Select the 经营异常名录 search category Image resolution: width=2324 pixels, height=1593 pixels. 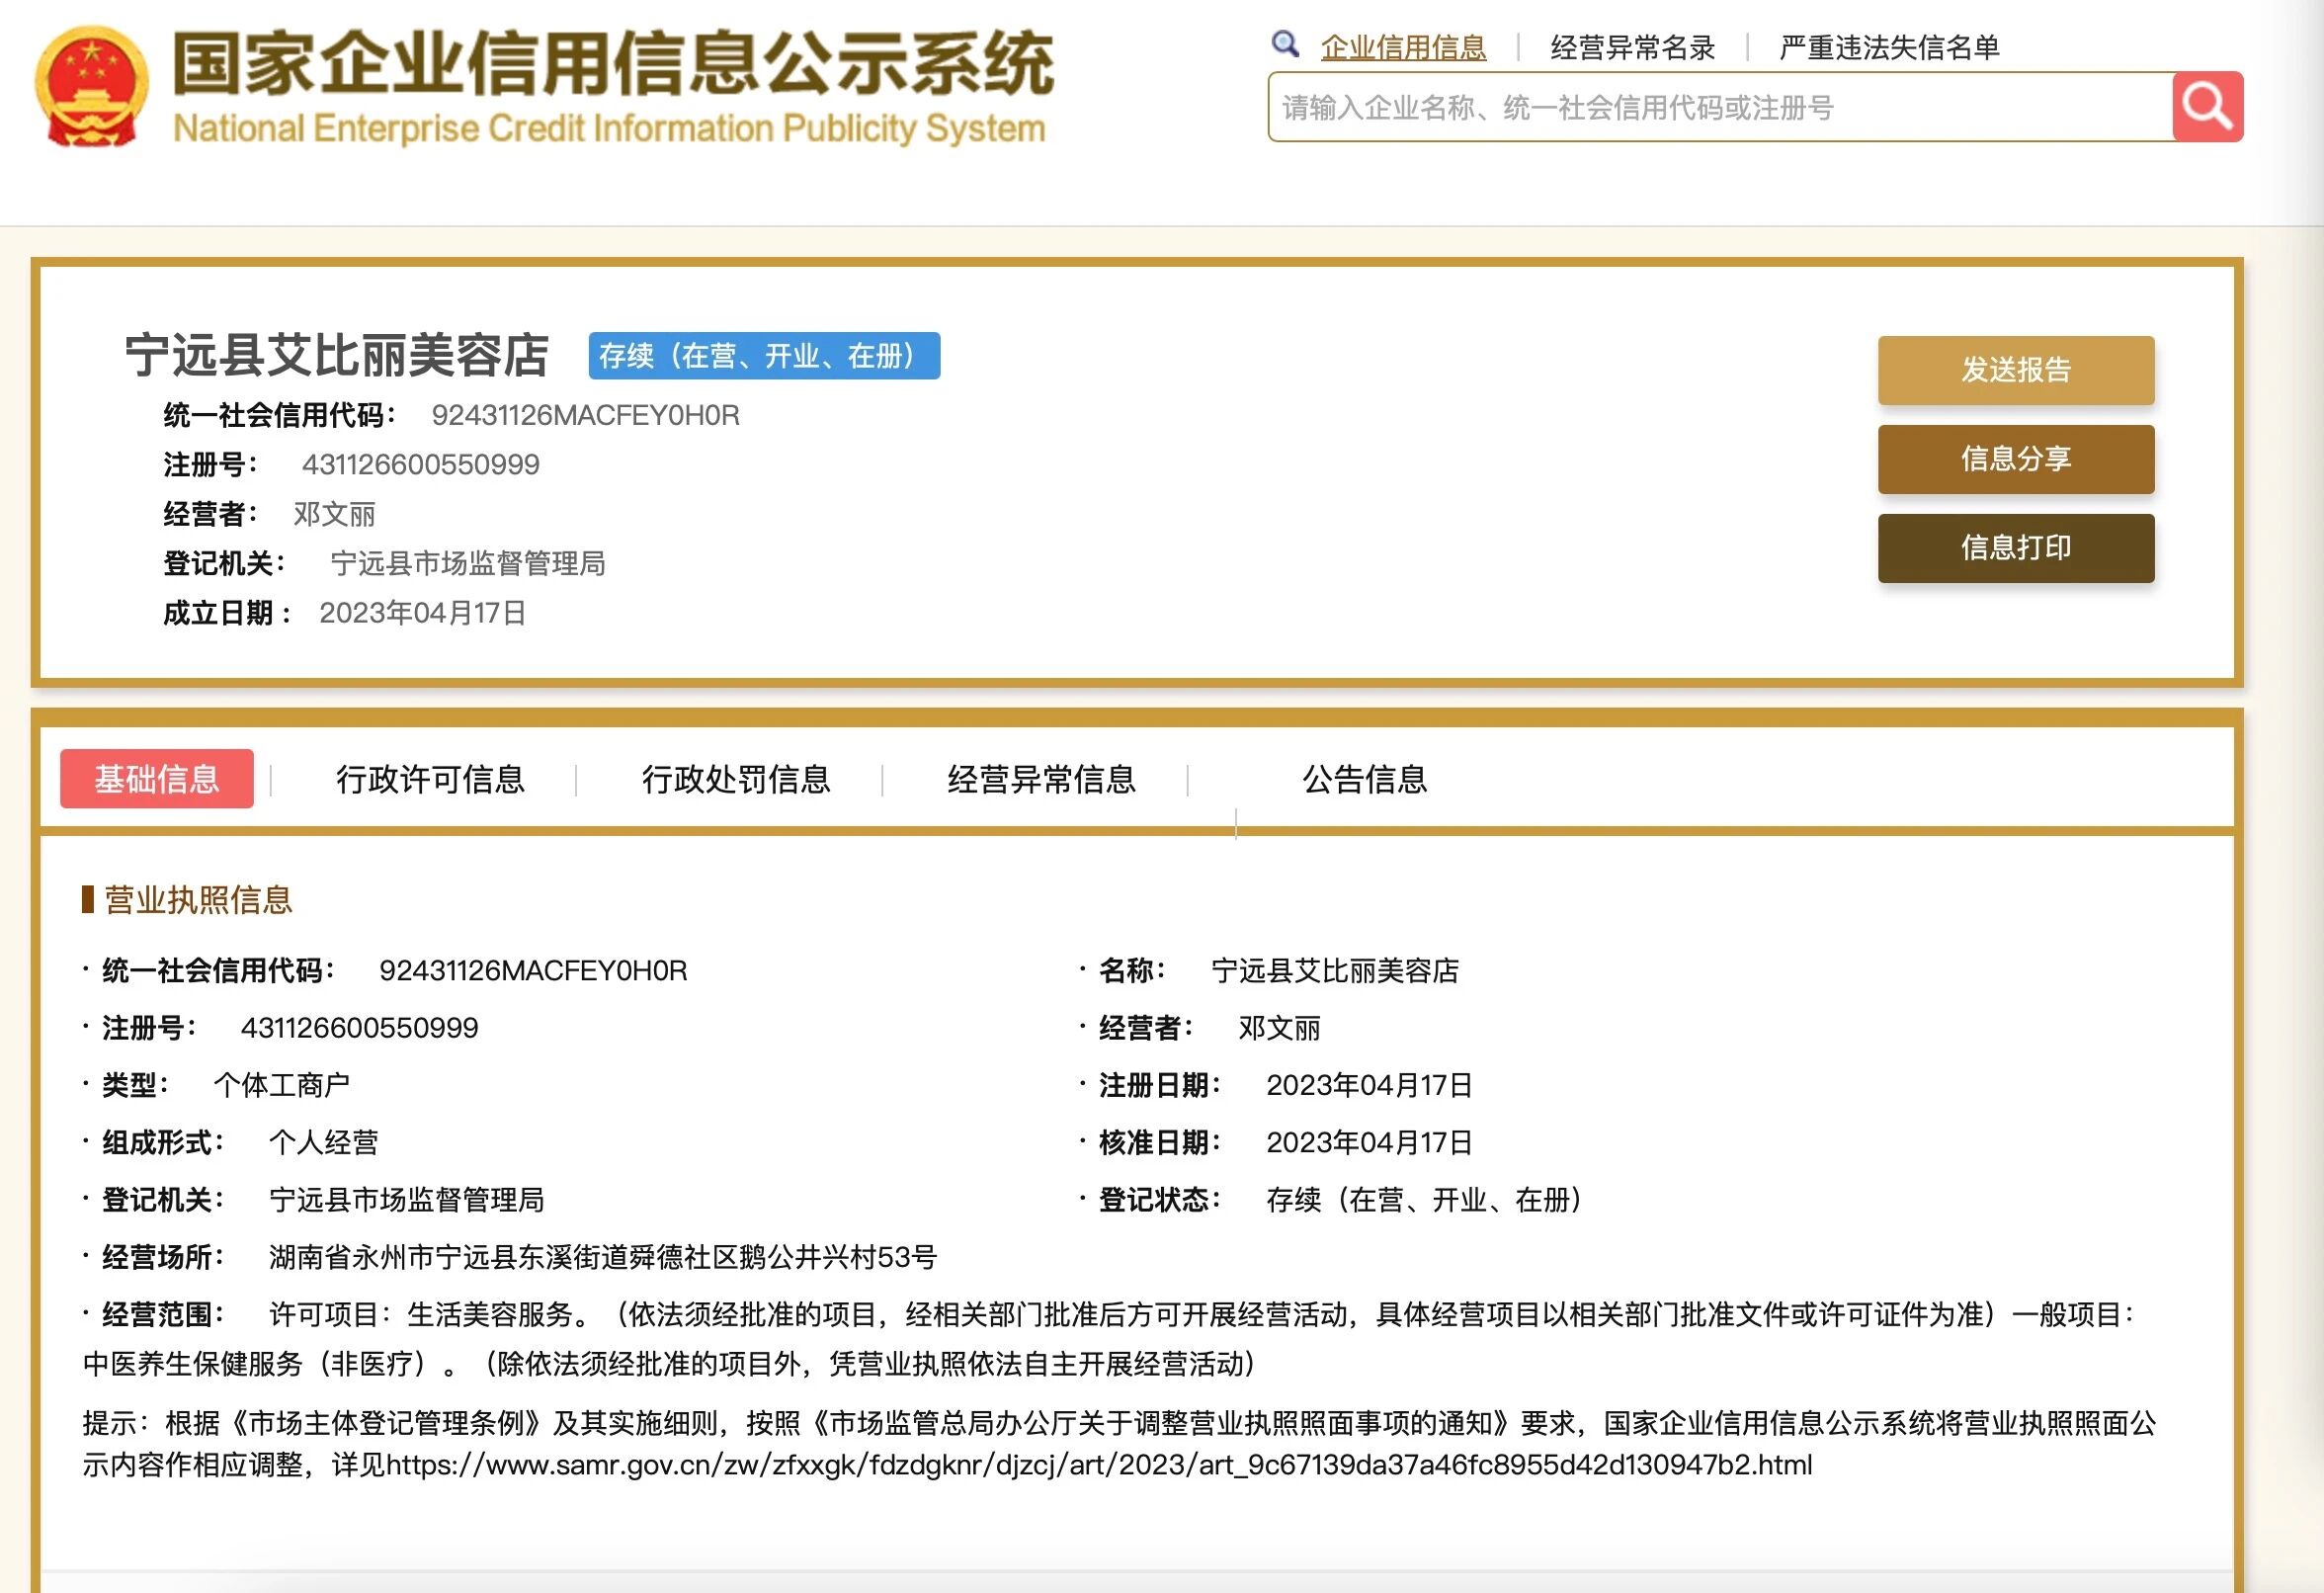pyautogui.click(x=1632, y=47)
